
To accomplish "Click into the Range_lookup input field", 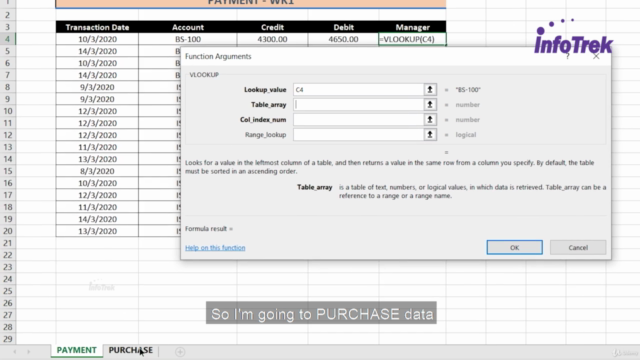I will [x=358, y=135].
